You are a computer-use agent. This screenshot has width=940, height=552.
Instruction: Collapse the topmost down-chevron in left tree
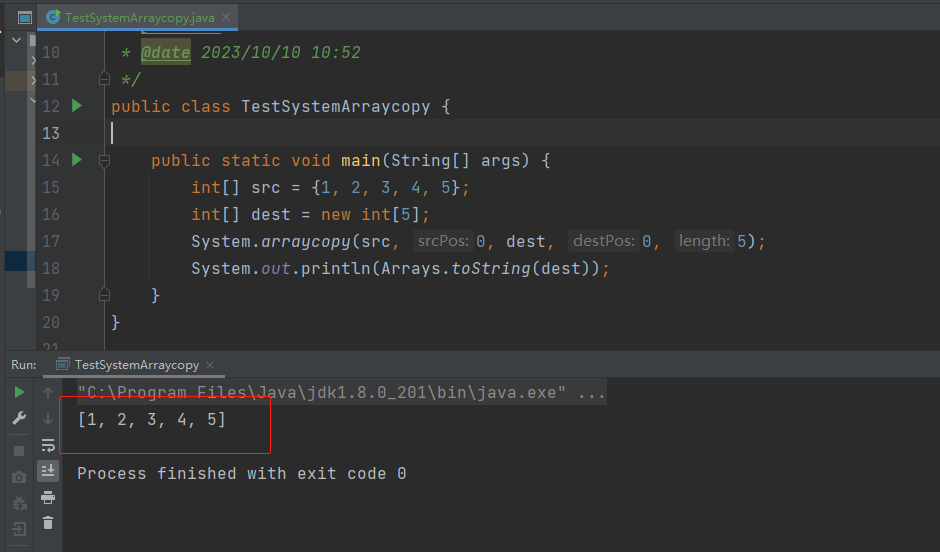16,40
